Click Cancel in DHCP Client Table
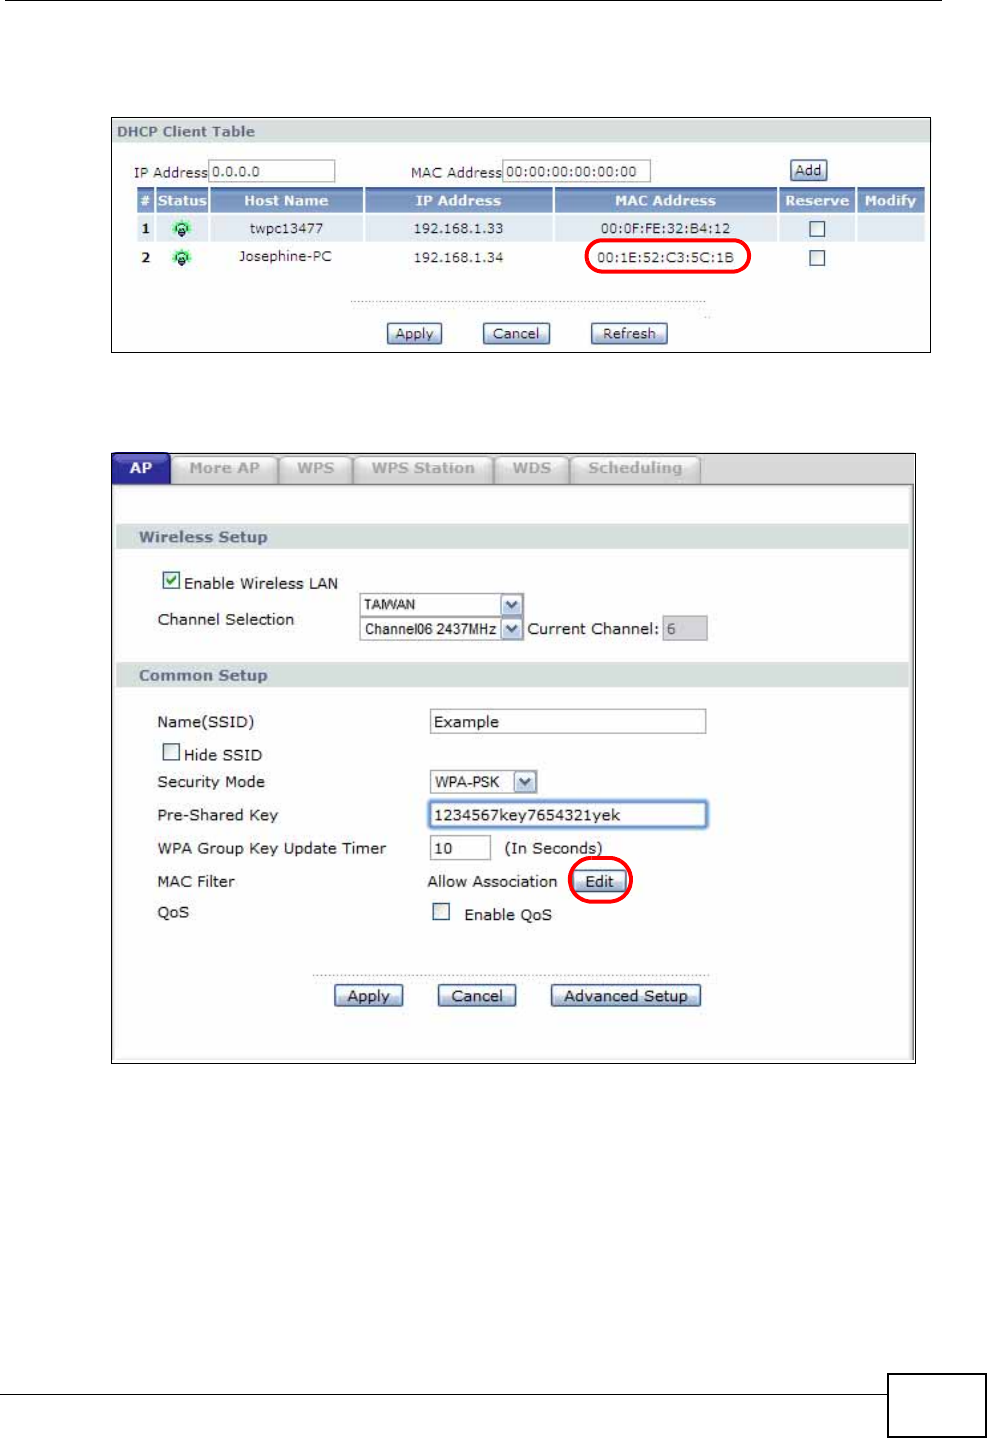This screenshot has width=987, height=1438. pos(516,334)
